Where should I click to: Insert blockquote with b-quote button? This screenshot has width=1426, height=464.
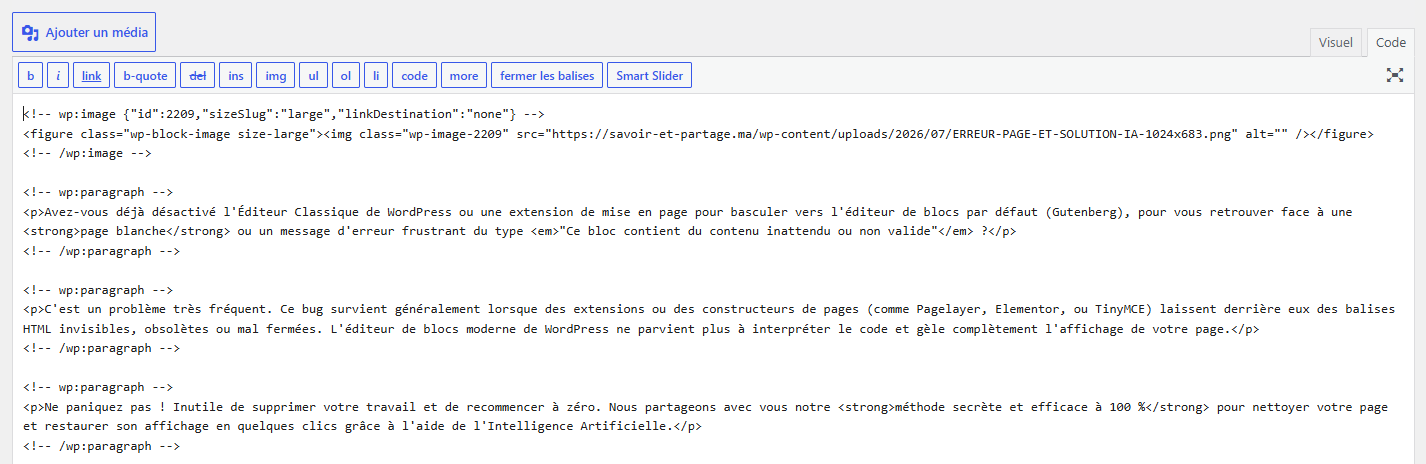145,75
